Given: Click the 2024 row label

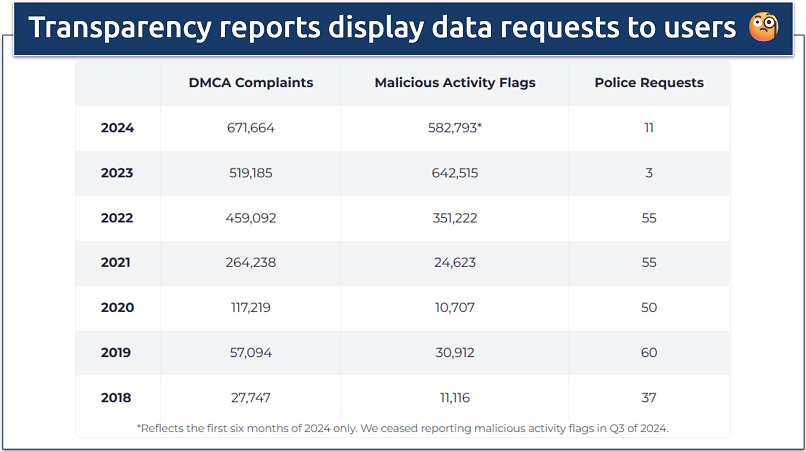Looking at the screenshot, I should coord(117,128).
